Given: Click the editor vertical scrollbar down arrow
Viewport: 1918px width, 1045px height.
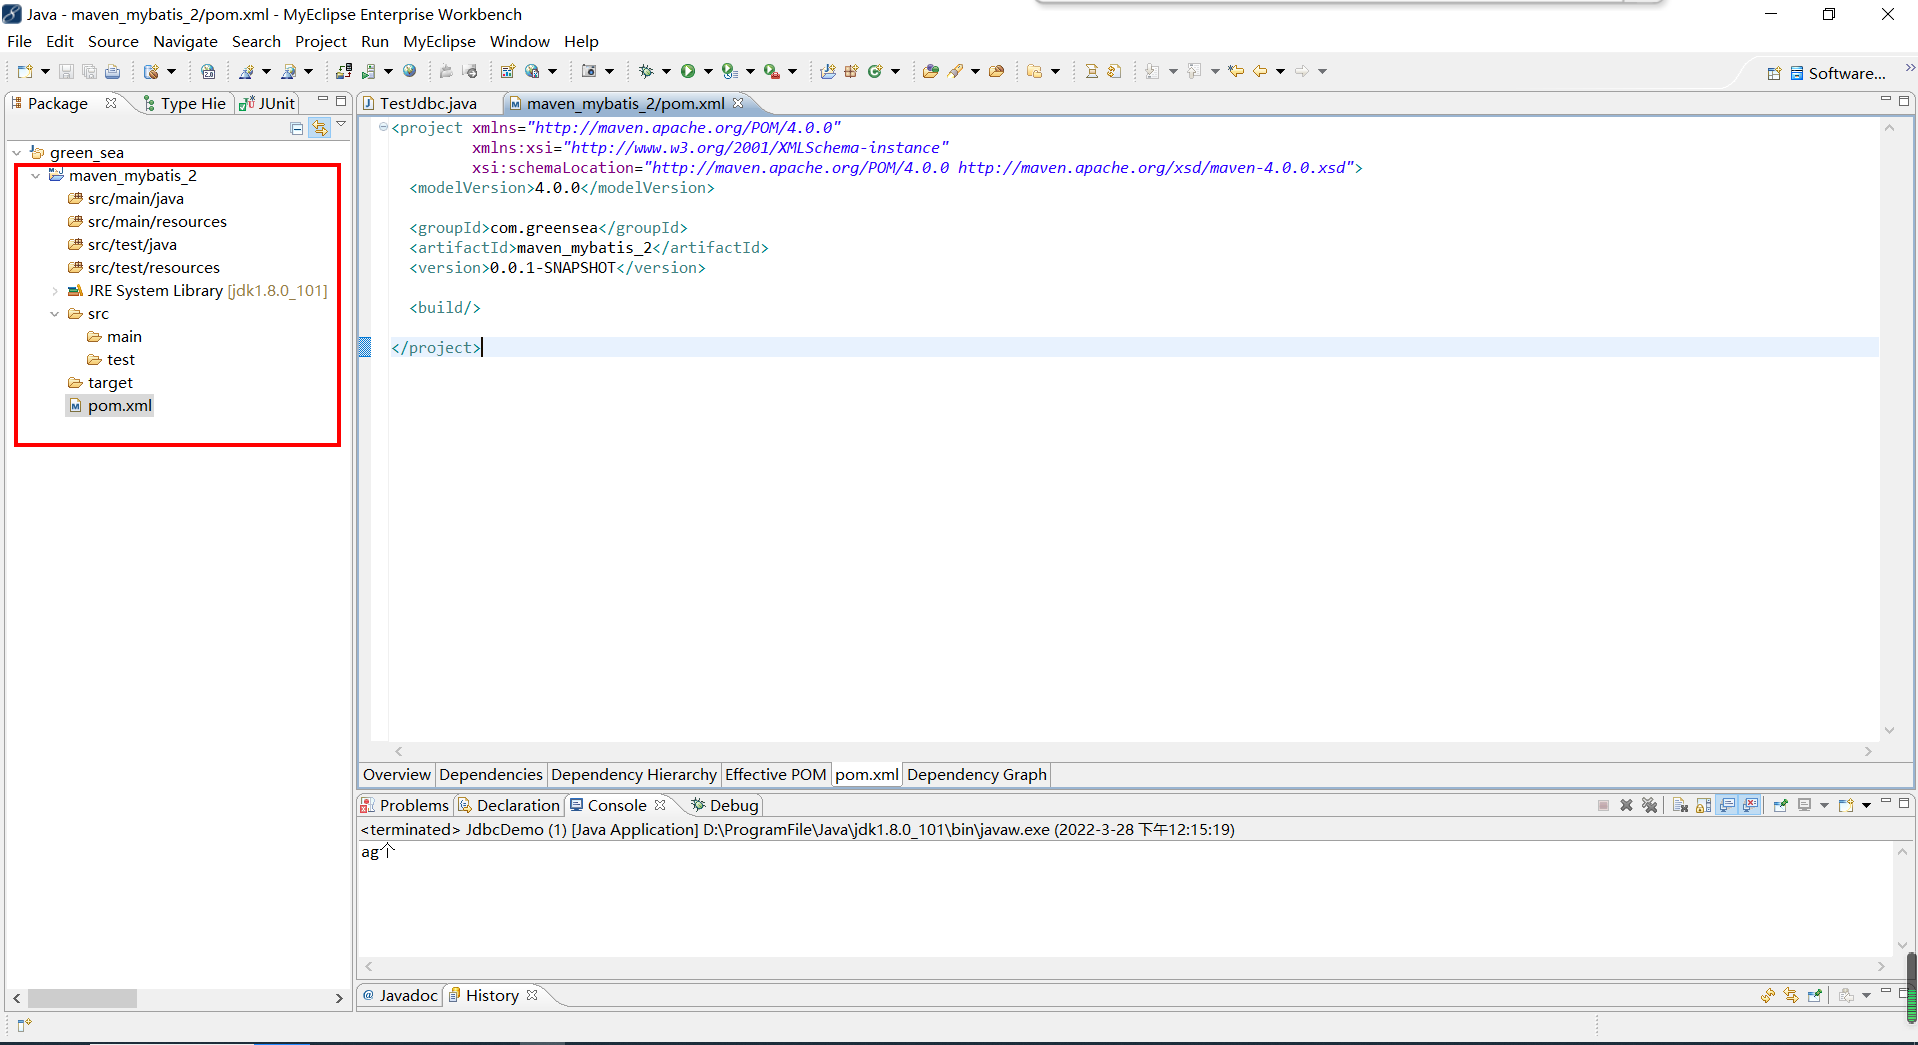Looking at the screenshot, I should 1889,730.
